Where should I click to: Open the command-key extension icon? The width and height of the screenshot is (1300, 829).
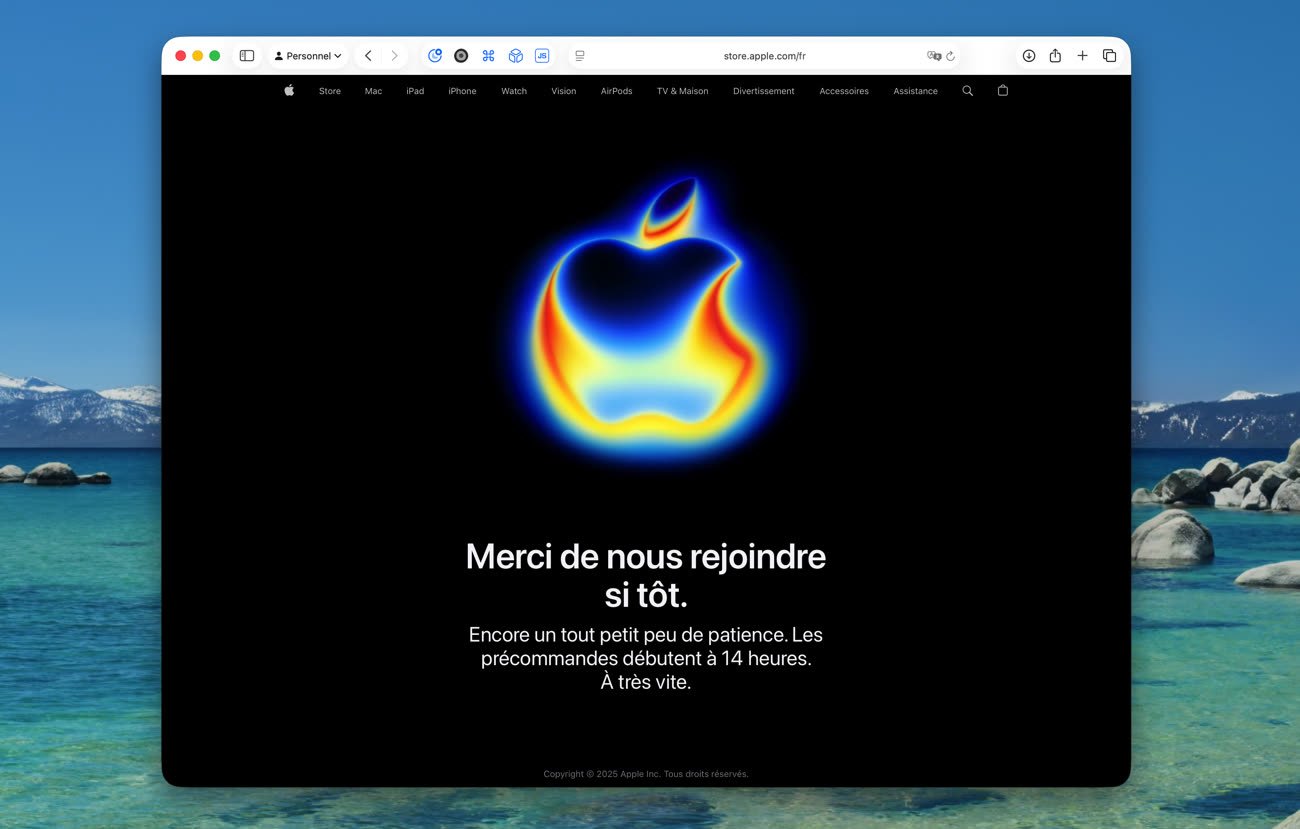488,56
